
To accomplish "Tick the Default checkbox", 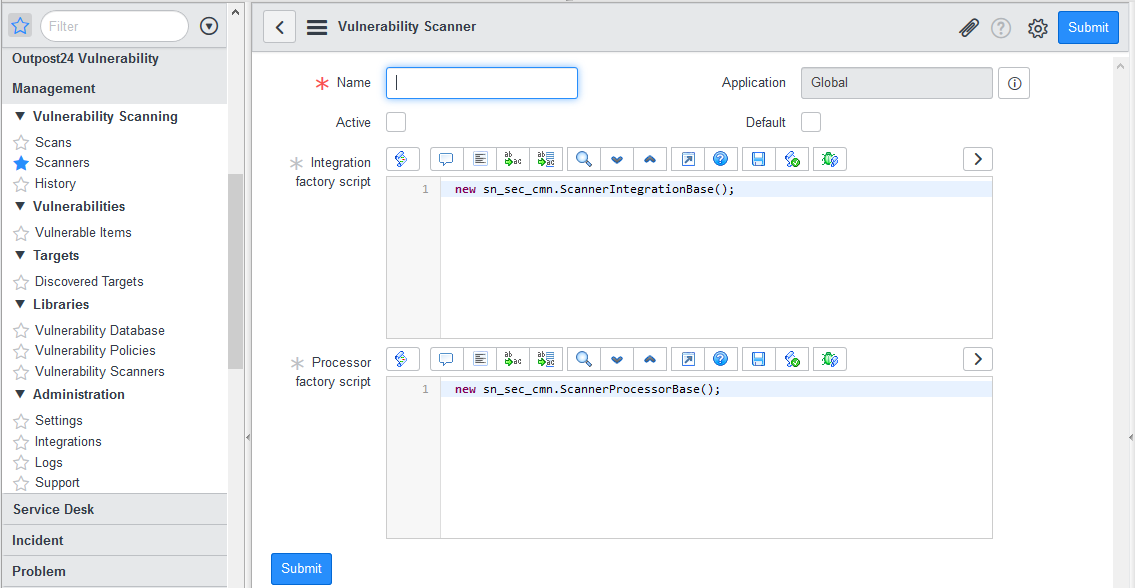I will (811, 122).
